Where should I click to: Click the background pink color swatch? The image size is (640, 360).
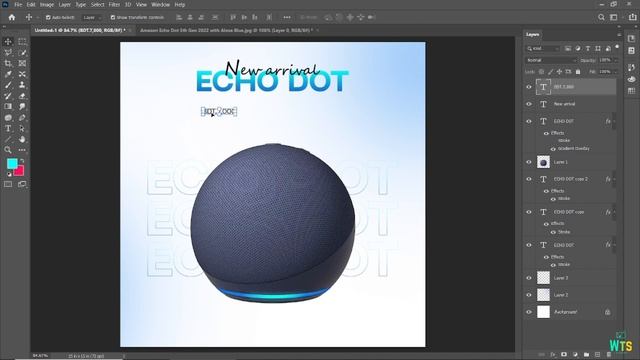20,171
